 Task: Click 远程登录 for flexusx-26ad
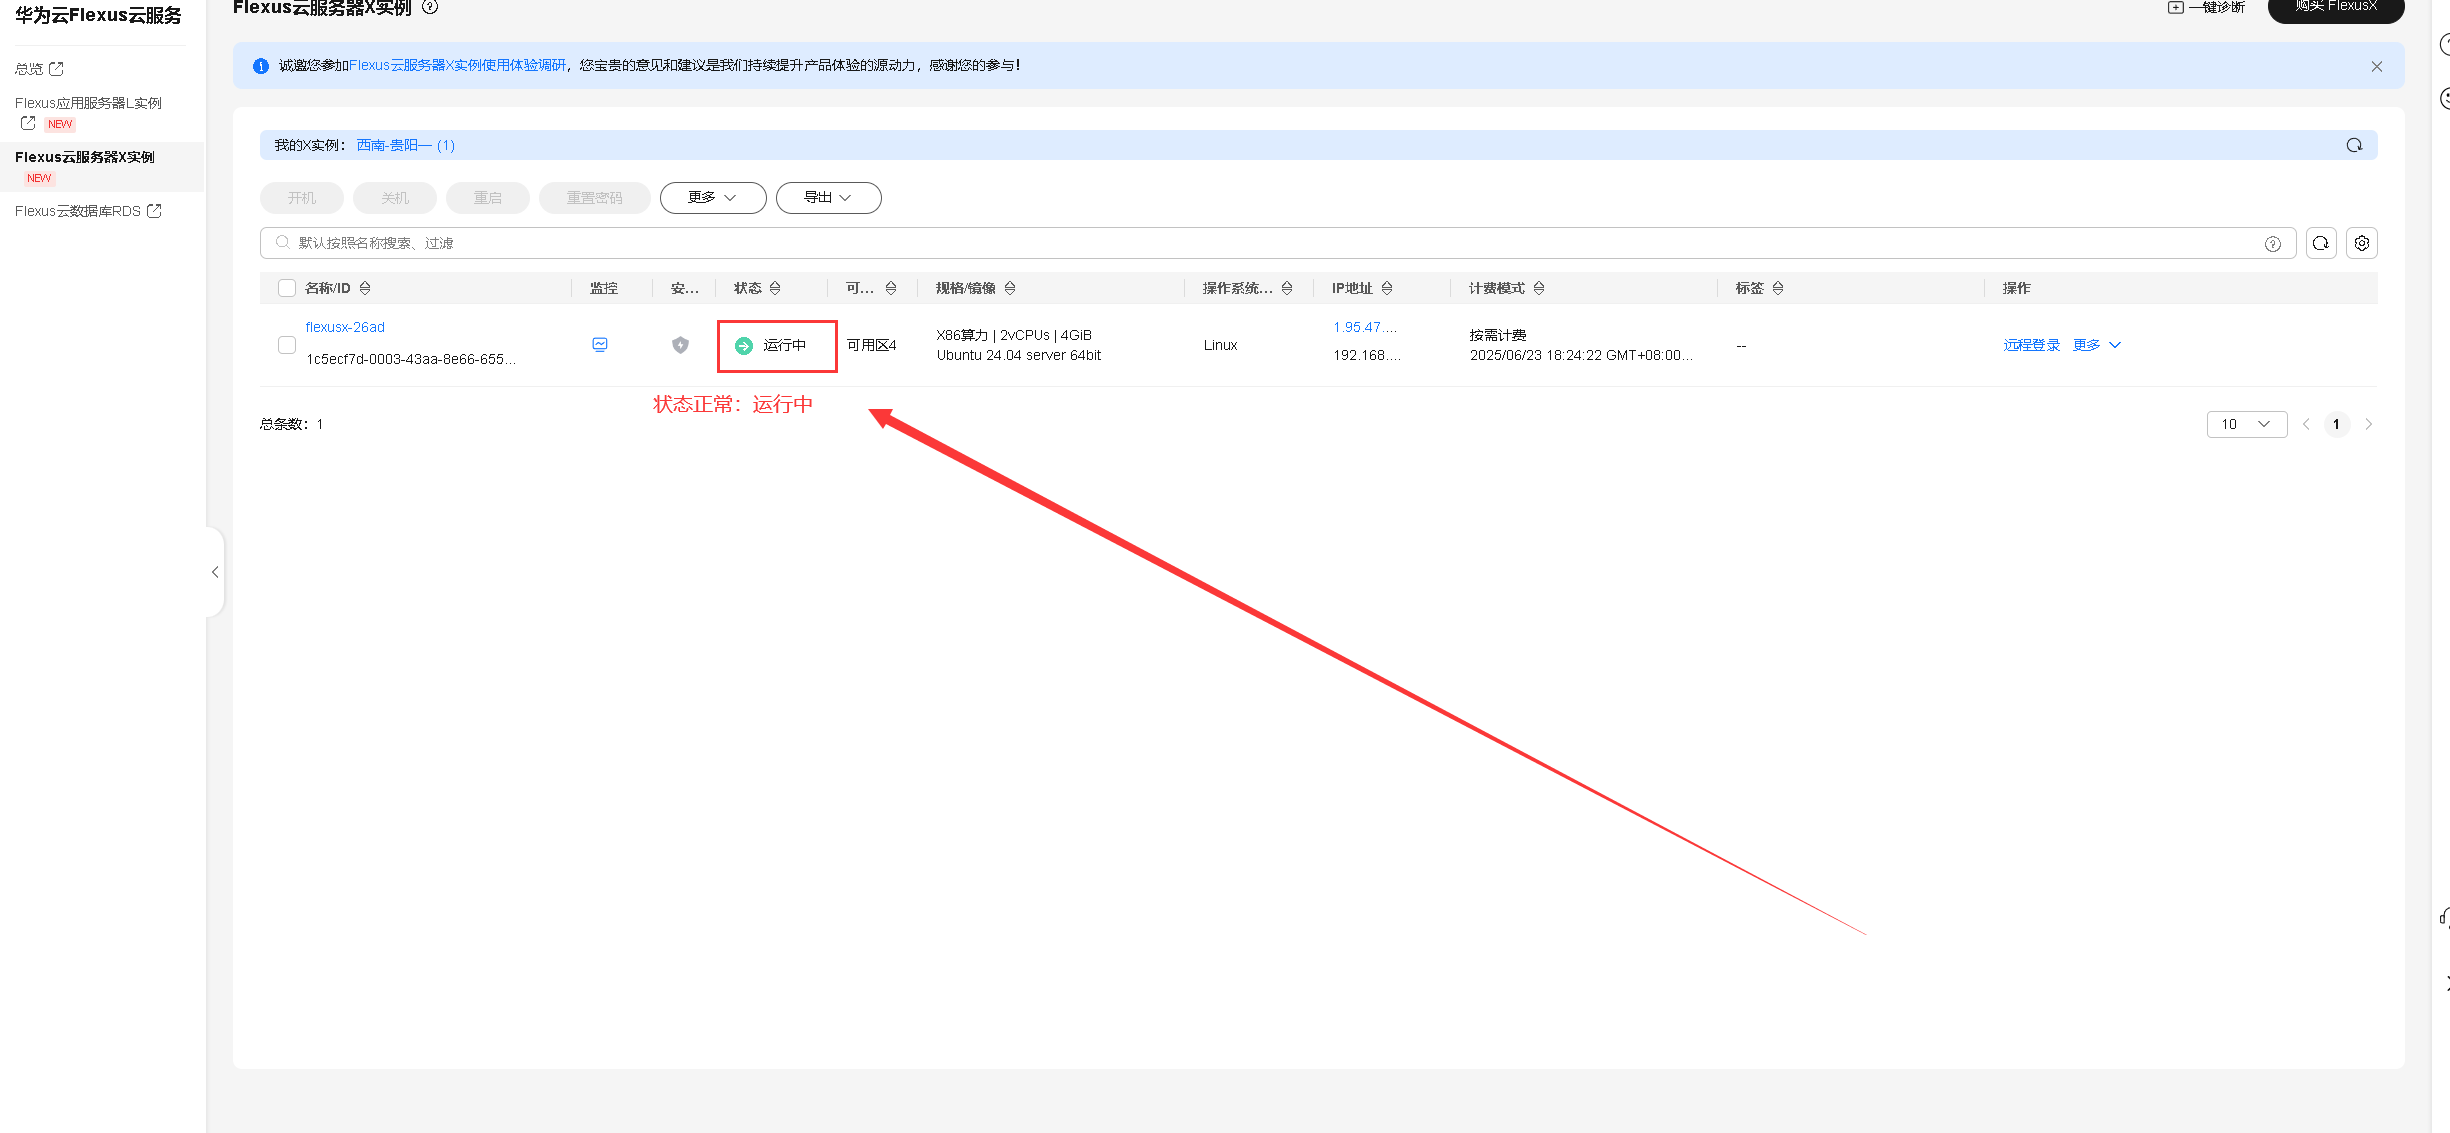pyautogui.click(x=2032, y=345)
